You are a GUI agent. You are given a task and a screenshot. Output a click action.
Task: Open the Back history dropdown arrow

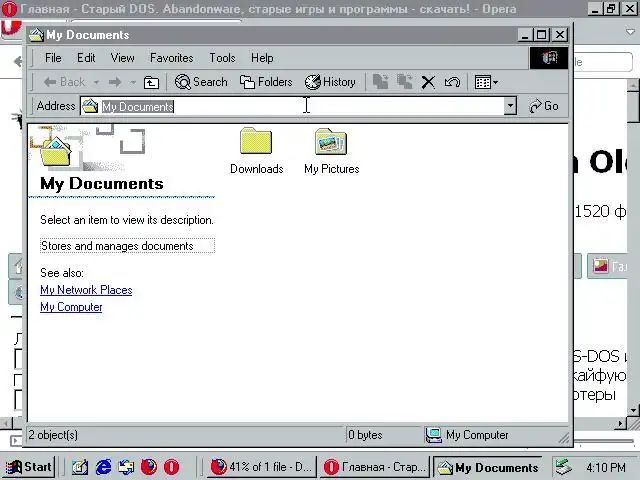pyautogui.click(x=96, y=82)
